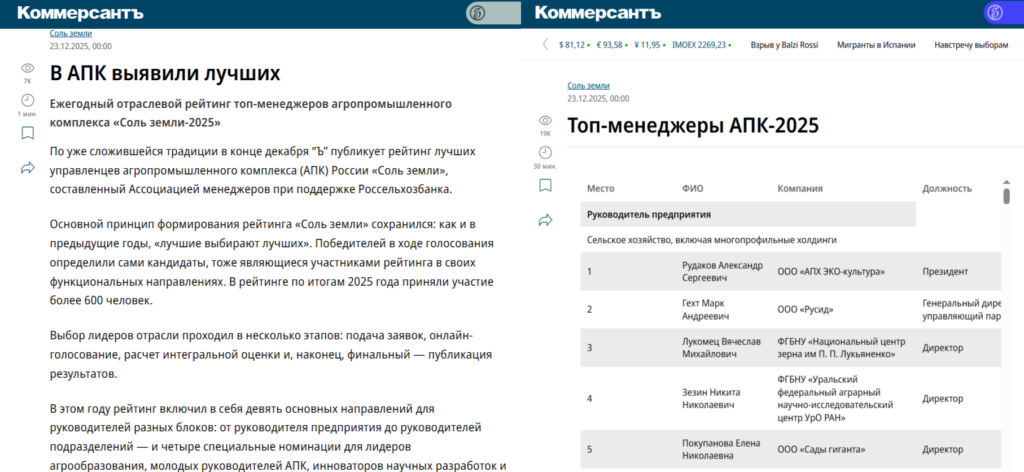Image resolution: width=1024 pixels, height=472 pixels.
Task: Click the subtitle about the «Соль земли-2025» rating
Action: [x=251, y=113]
